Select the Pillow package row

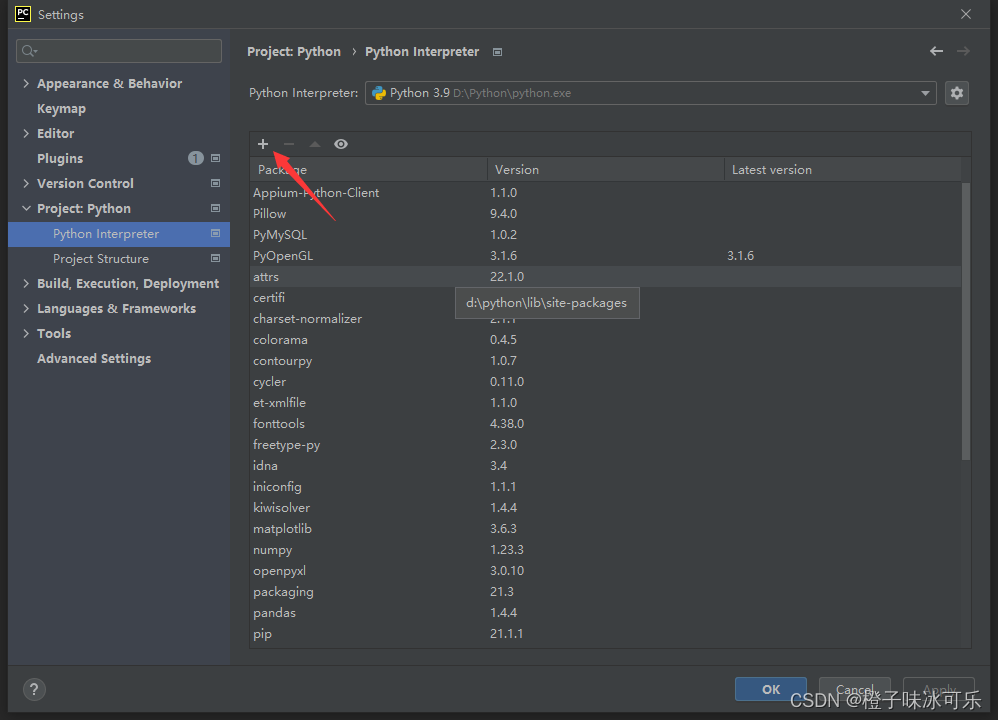click(605, 213)
